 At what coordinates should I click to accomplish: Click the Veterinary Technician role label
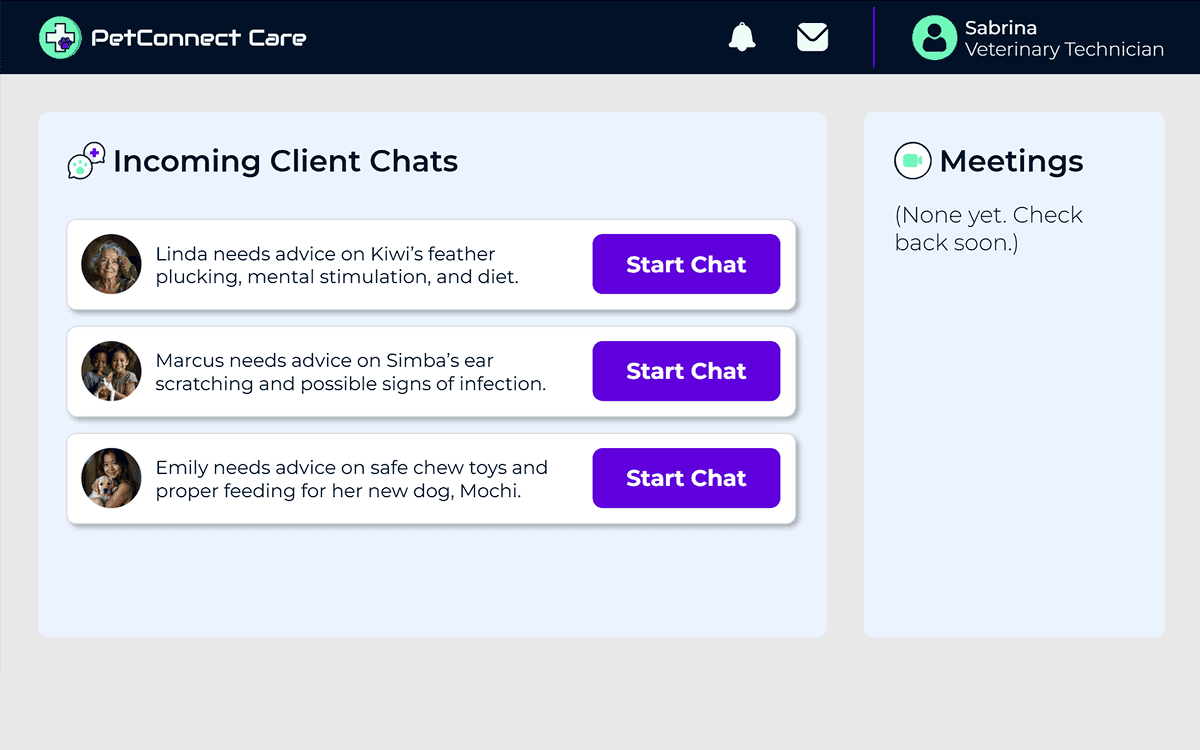pyautogui.click(x=1064, y=49)
